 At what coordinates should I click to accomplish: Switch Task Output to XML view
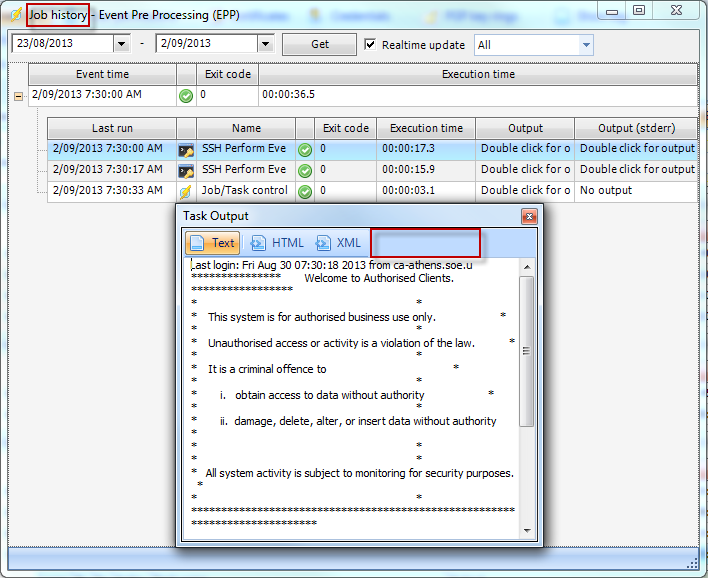click(338, 243)
